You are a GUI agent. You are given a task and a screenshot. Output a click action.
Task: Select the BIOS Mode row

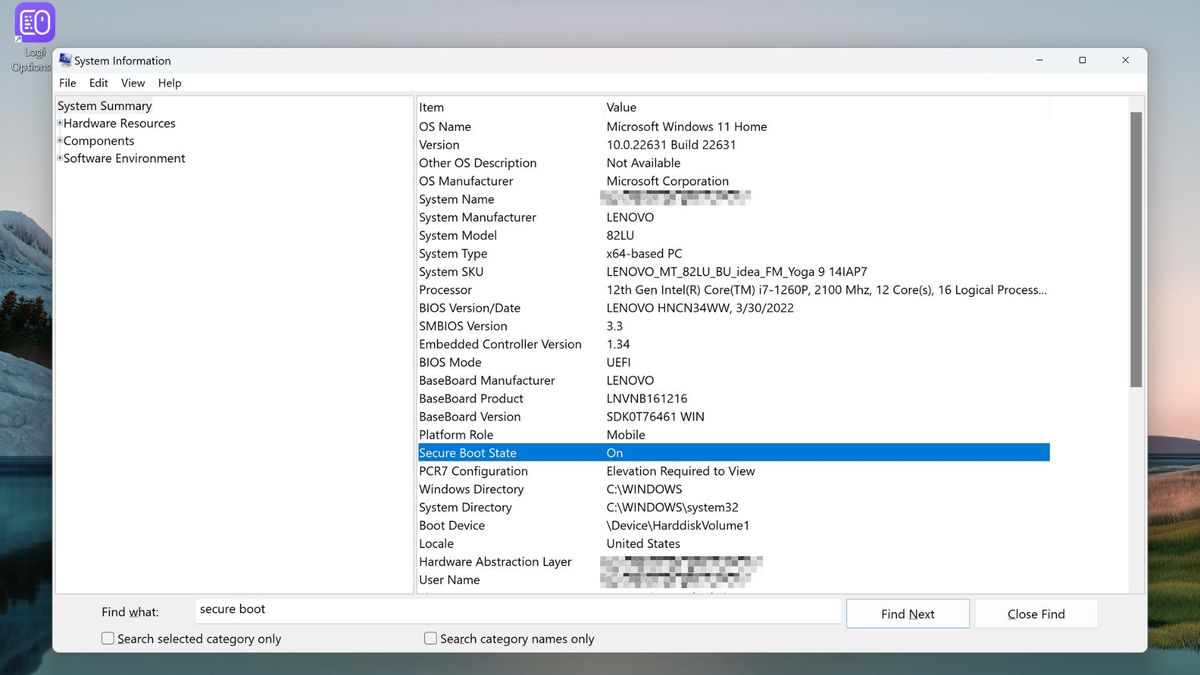point(733,362)
